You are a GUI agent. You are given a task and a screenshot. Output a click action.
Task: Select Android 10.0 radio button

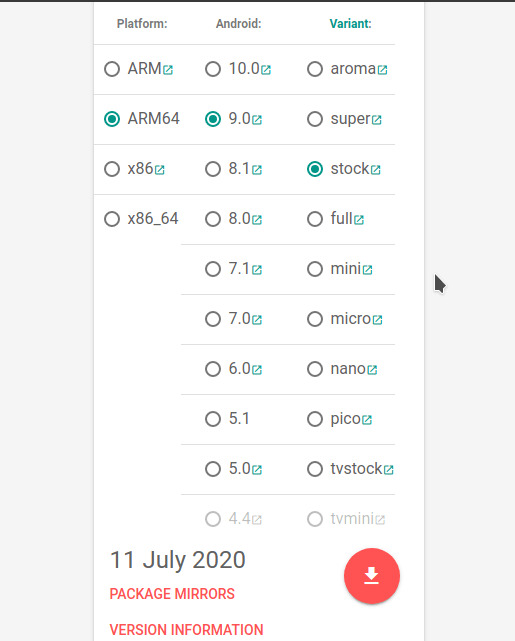[x=213, y=69]
